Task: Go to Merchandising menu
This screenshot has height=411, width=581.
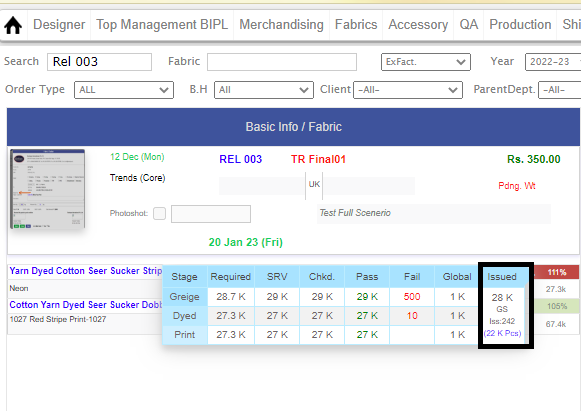Action: (281, 24)
